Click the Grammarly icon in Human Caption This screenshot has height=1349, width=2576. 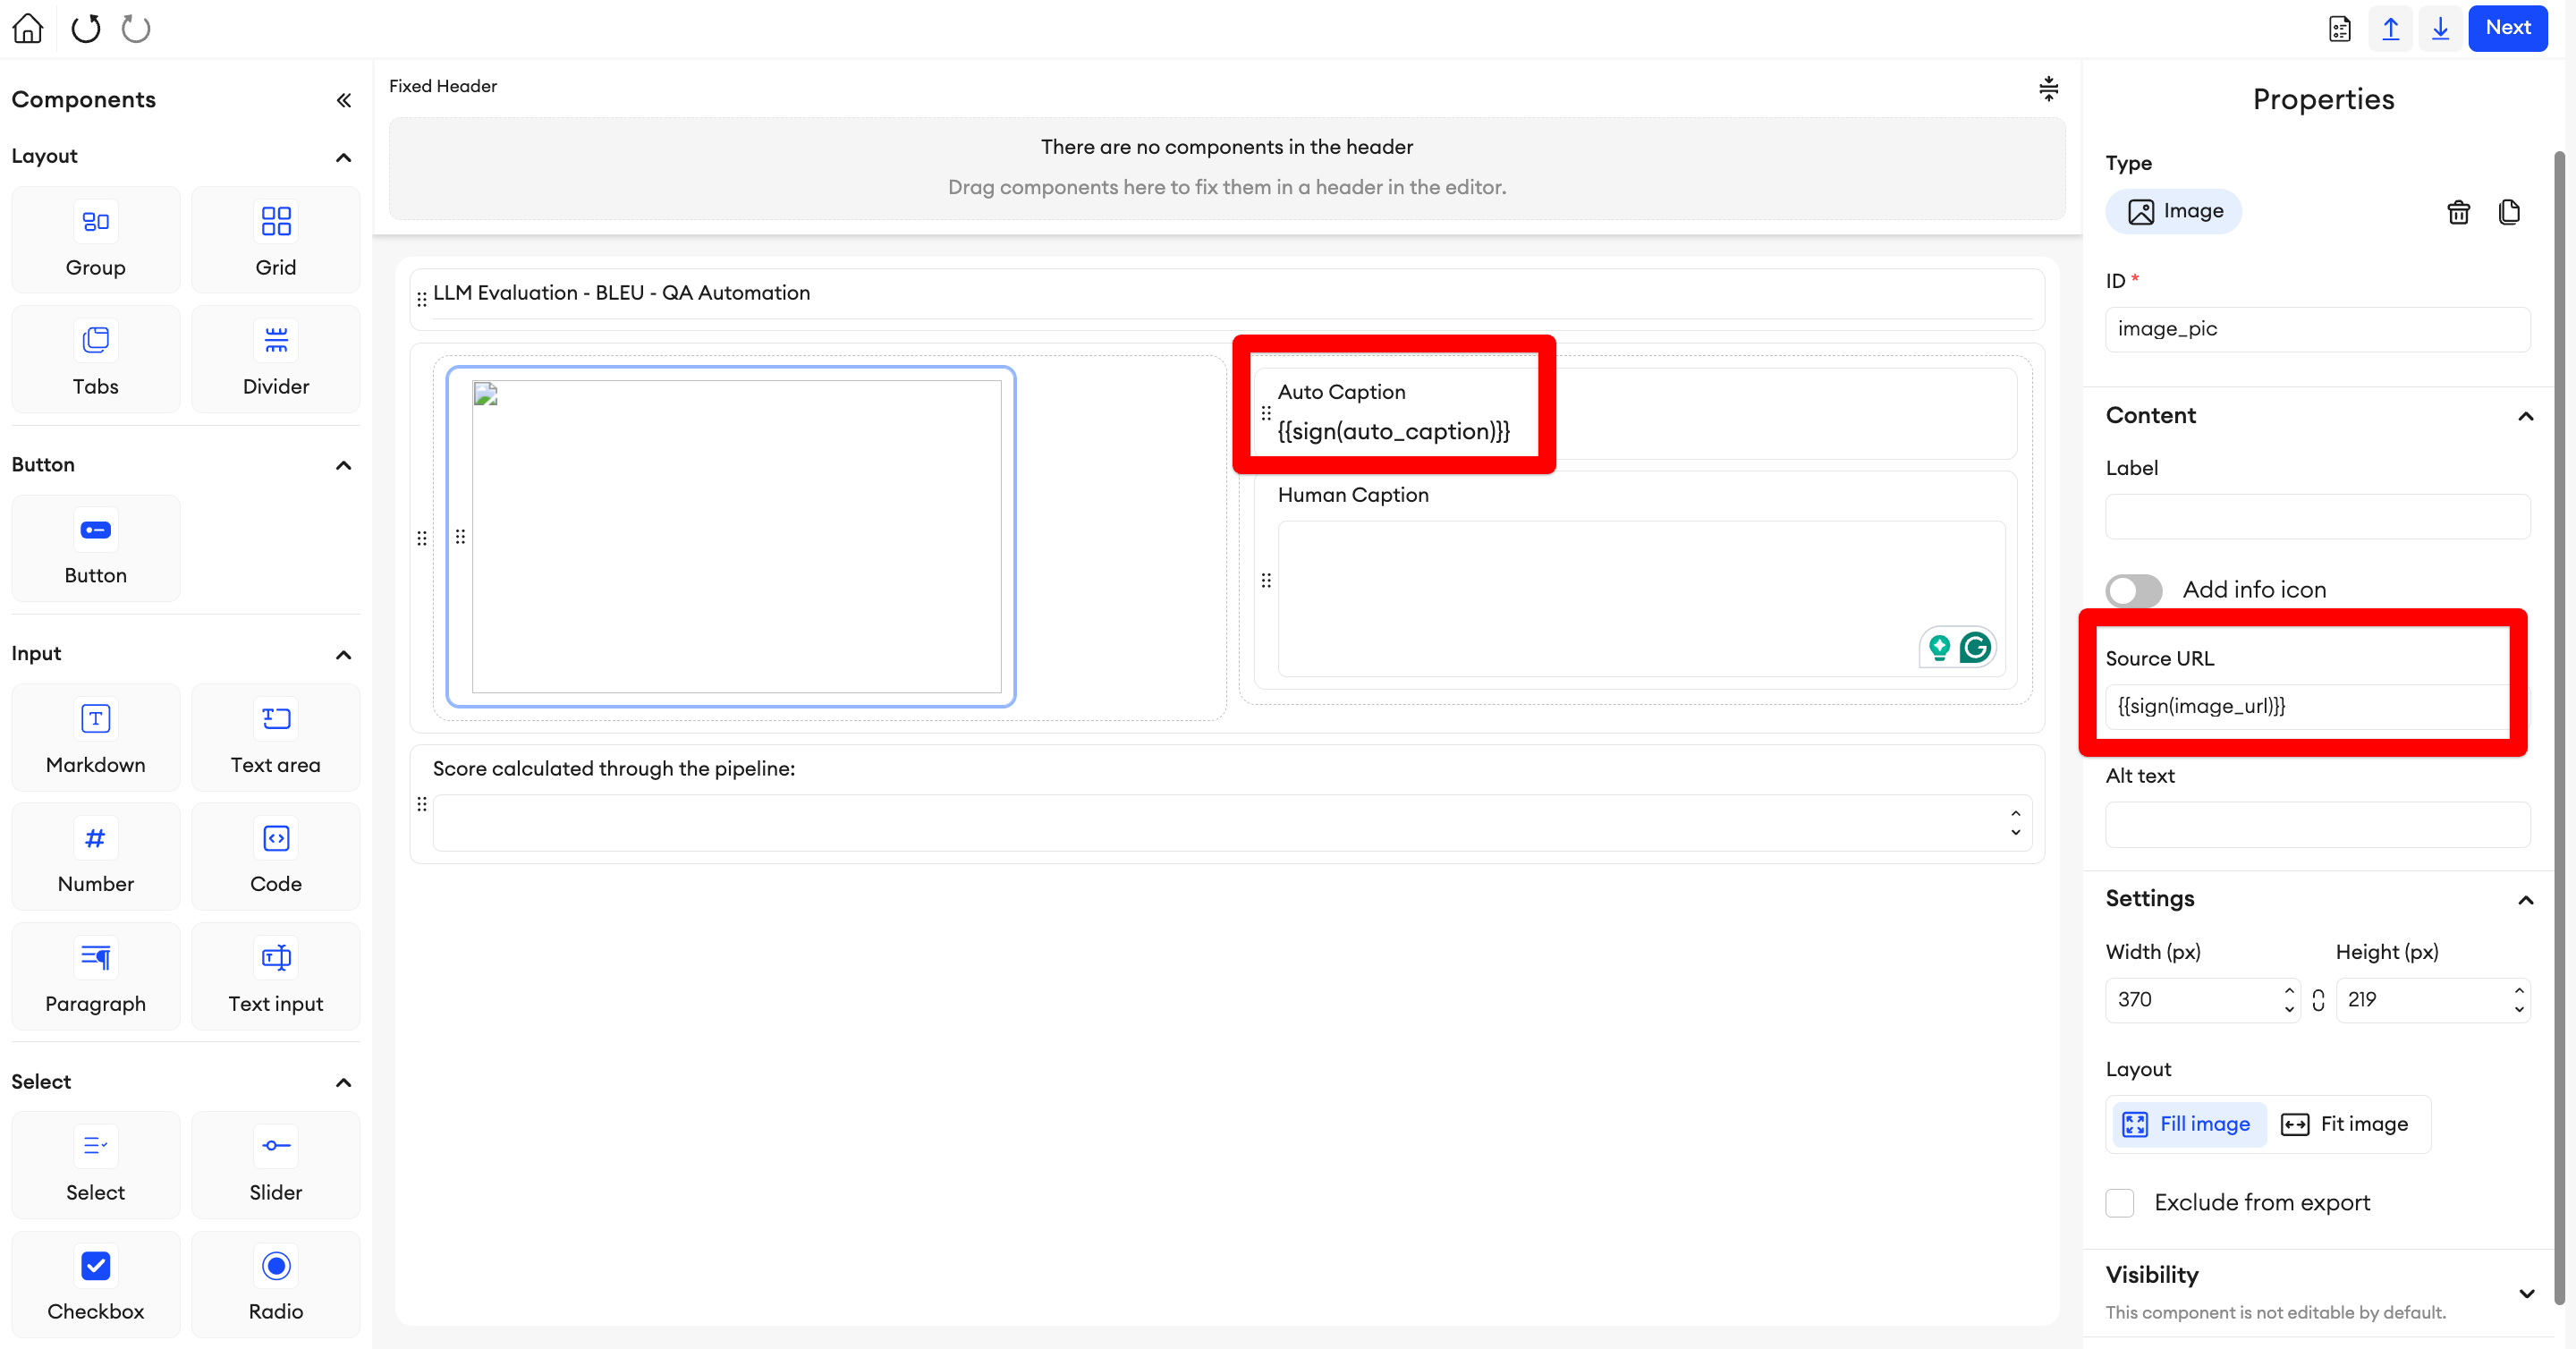coord(1975,648)
